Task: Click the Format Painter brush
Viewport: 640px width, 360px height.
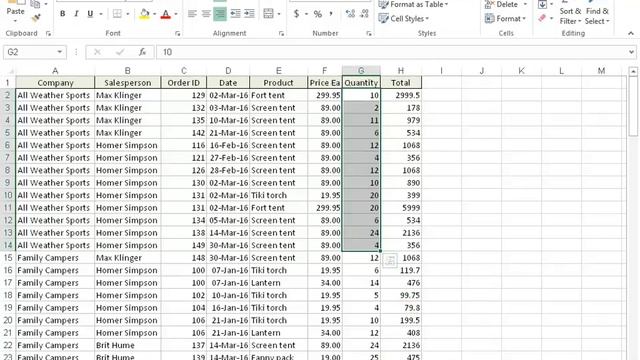Action: [x=36, y=18]
